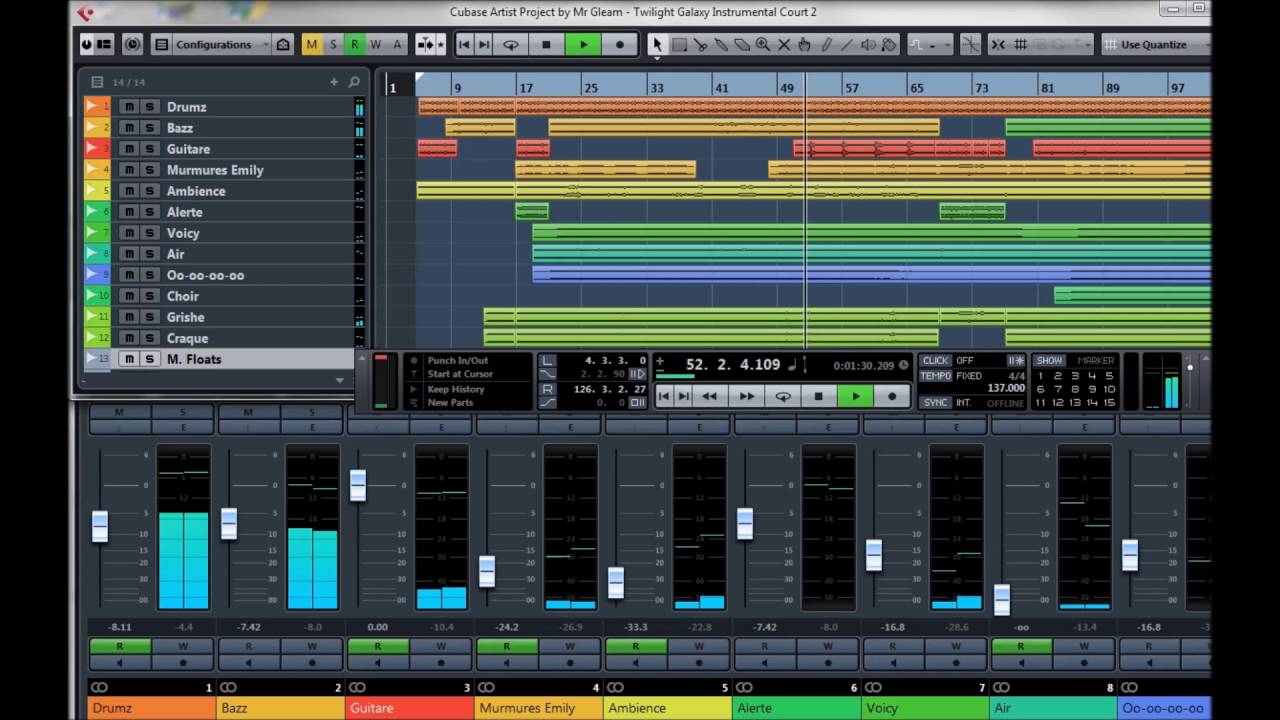
Task: Mute the Choir track
Action: [128, 296]
